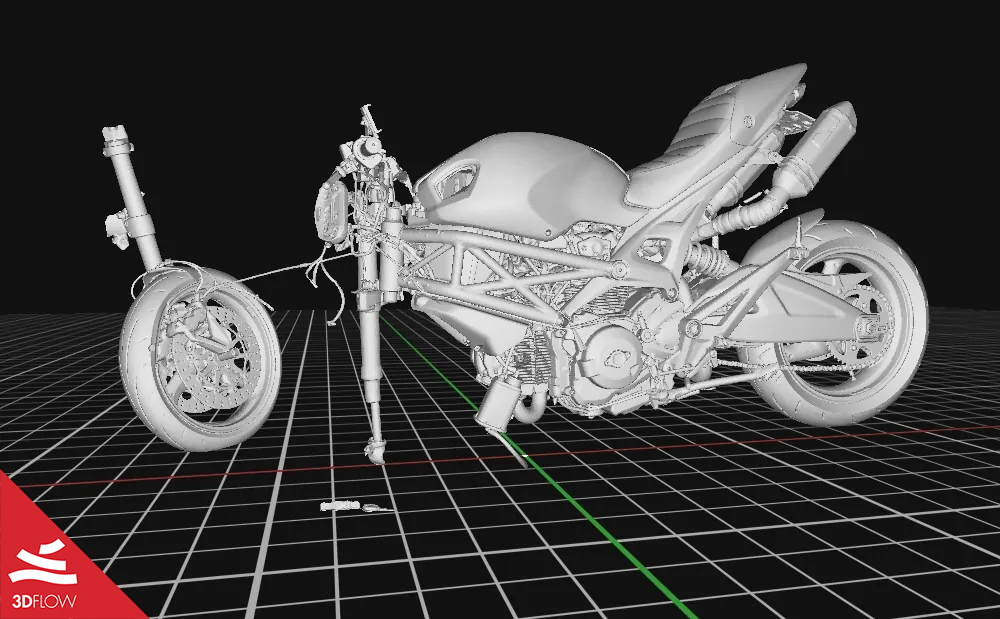The height and width of the screenshot is (619, 1000).
Task: Select the detached front wheel of the model
Action: tap(200, 358)
